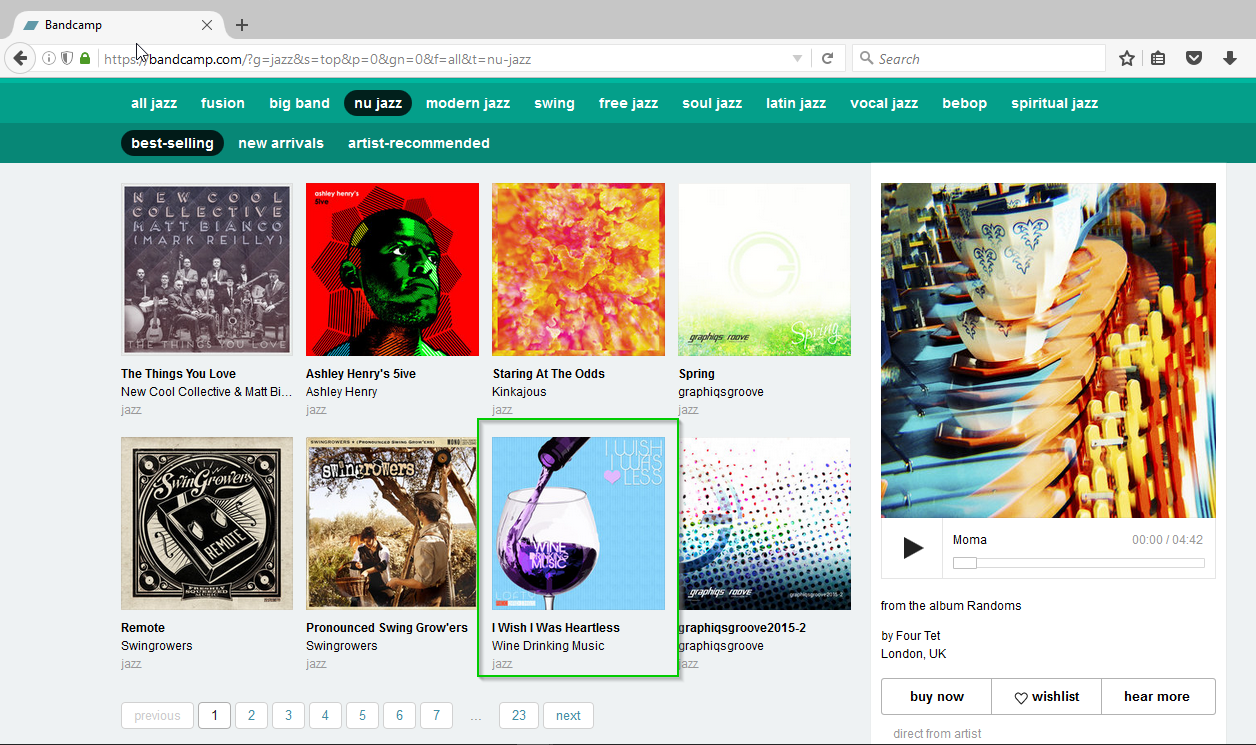Select the bebop subgenre tab
Viewport: 1256px width, 745px height.
coord(964,103)
